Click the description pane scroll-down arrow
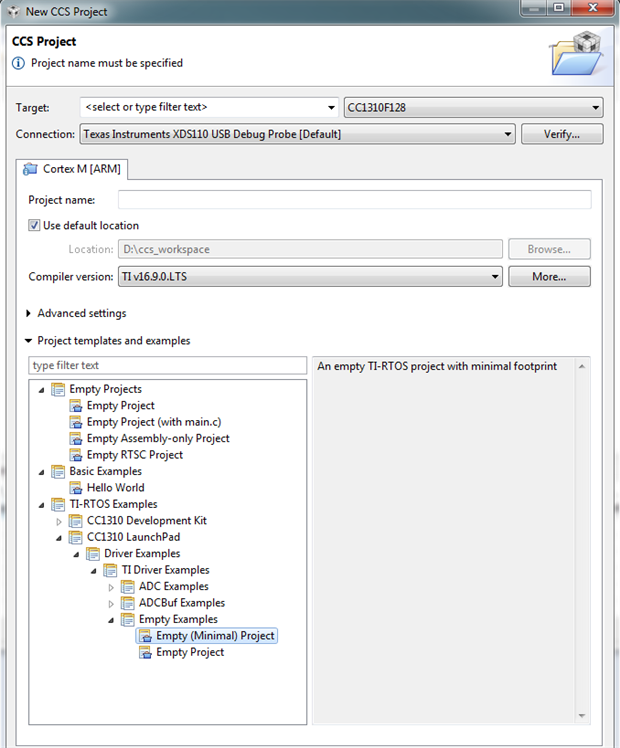Image resolution: width=620 pixels, height=748 pixels. click(582, 715)
